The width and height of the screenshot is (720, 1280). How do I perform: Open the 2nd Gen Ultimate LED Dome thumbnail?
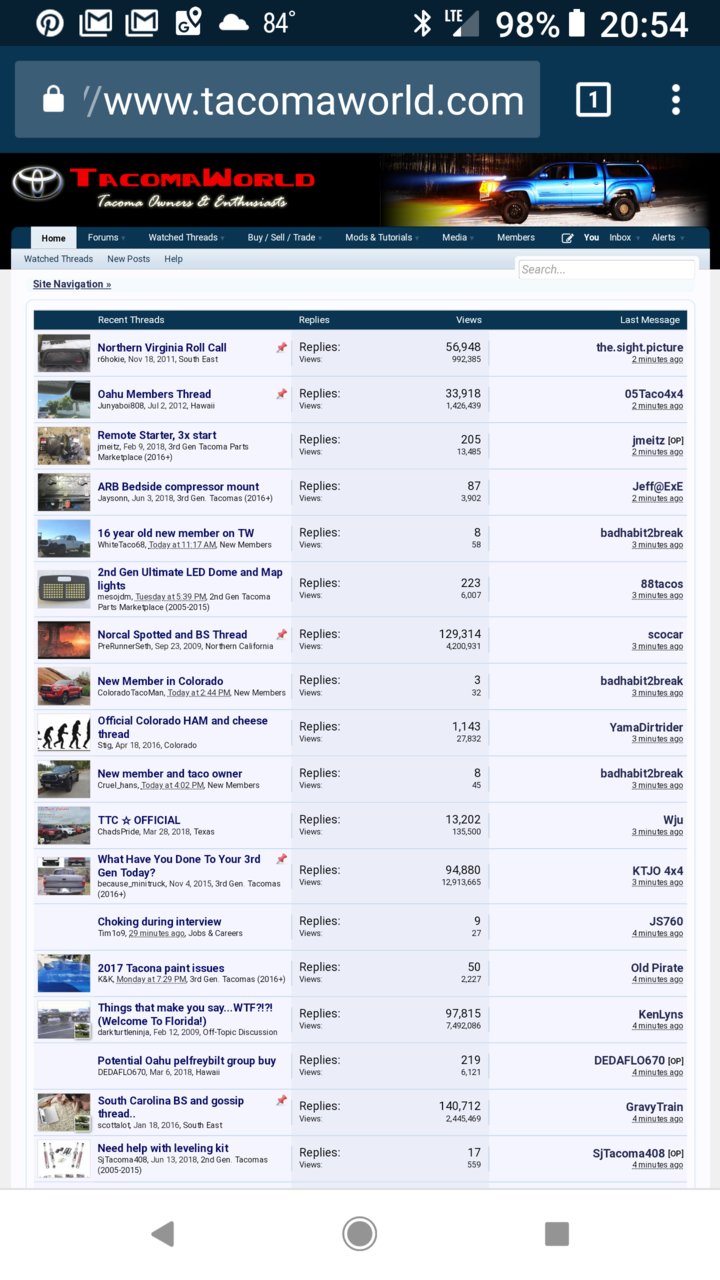[64, 589]
